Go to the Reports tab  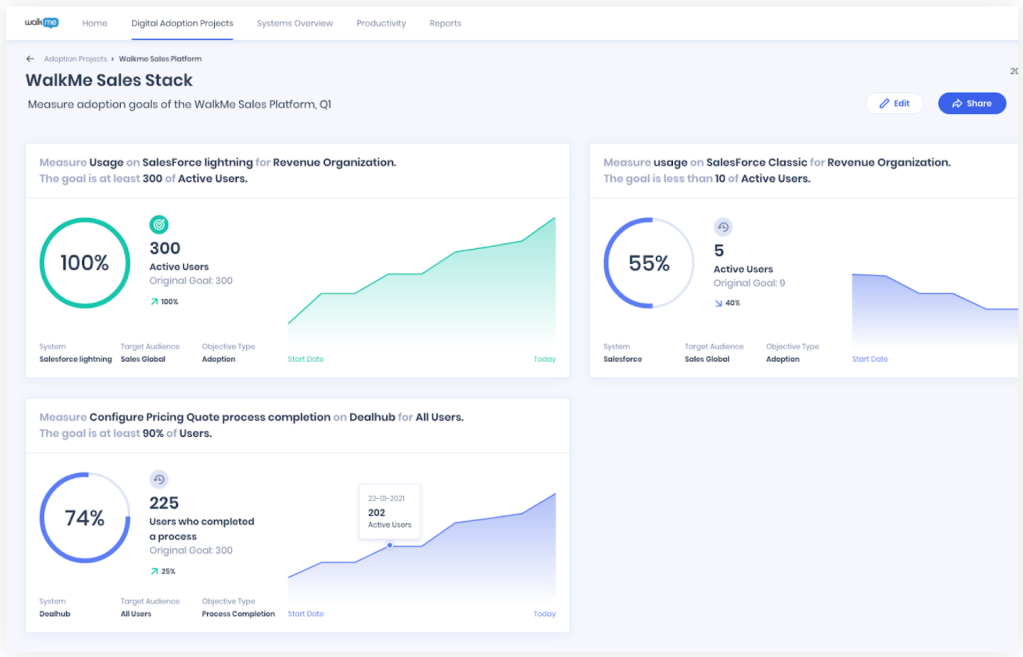pos(445,23)
